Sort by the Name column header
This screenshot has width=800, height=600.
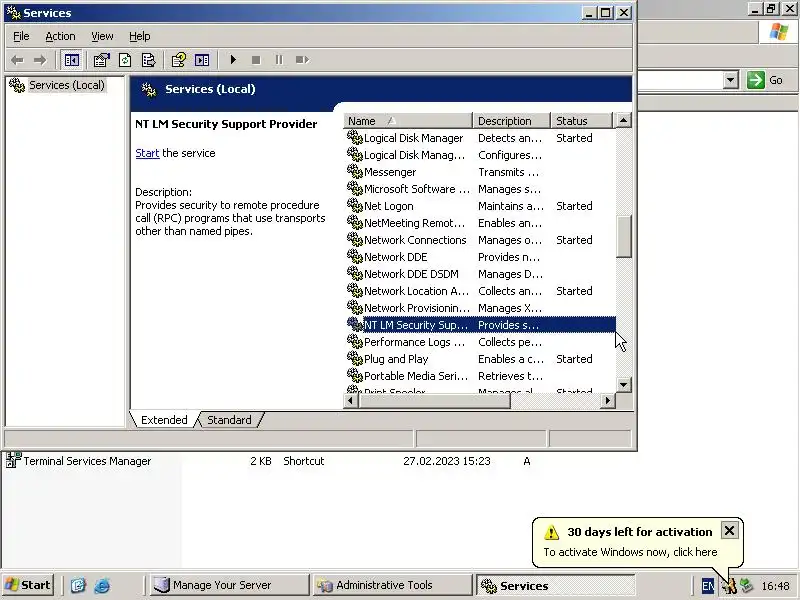(x=408, y=121)
